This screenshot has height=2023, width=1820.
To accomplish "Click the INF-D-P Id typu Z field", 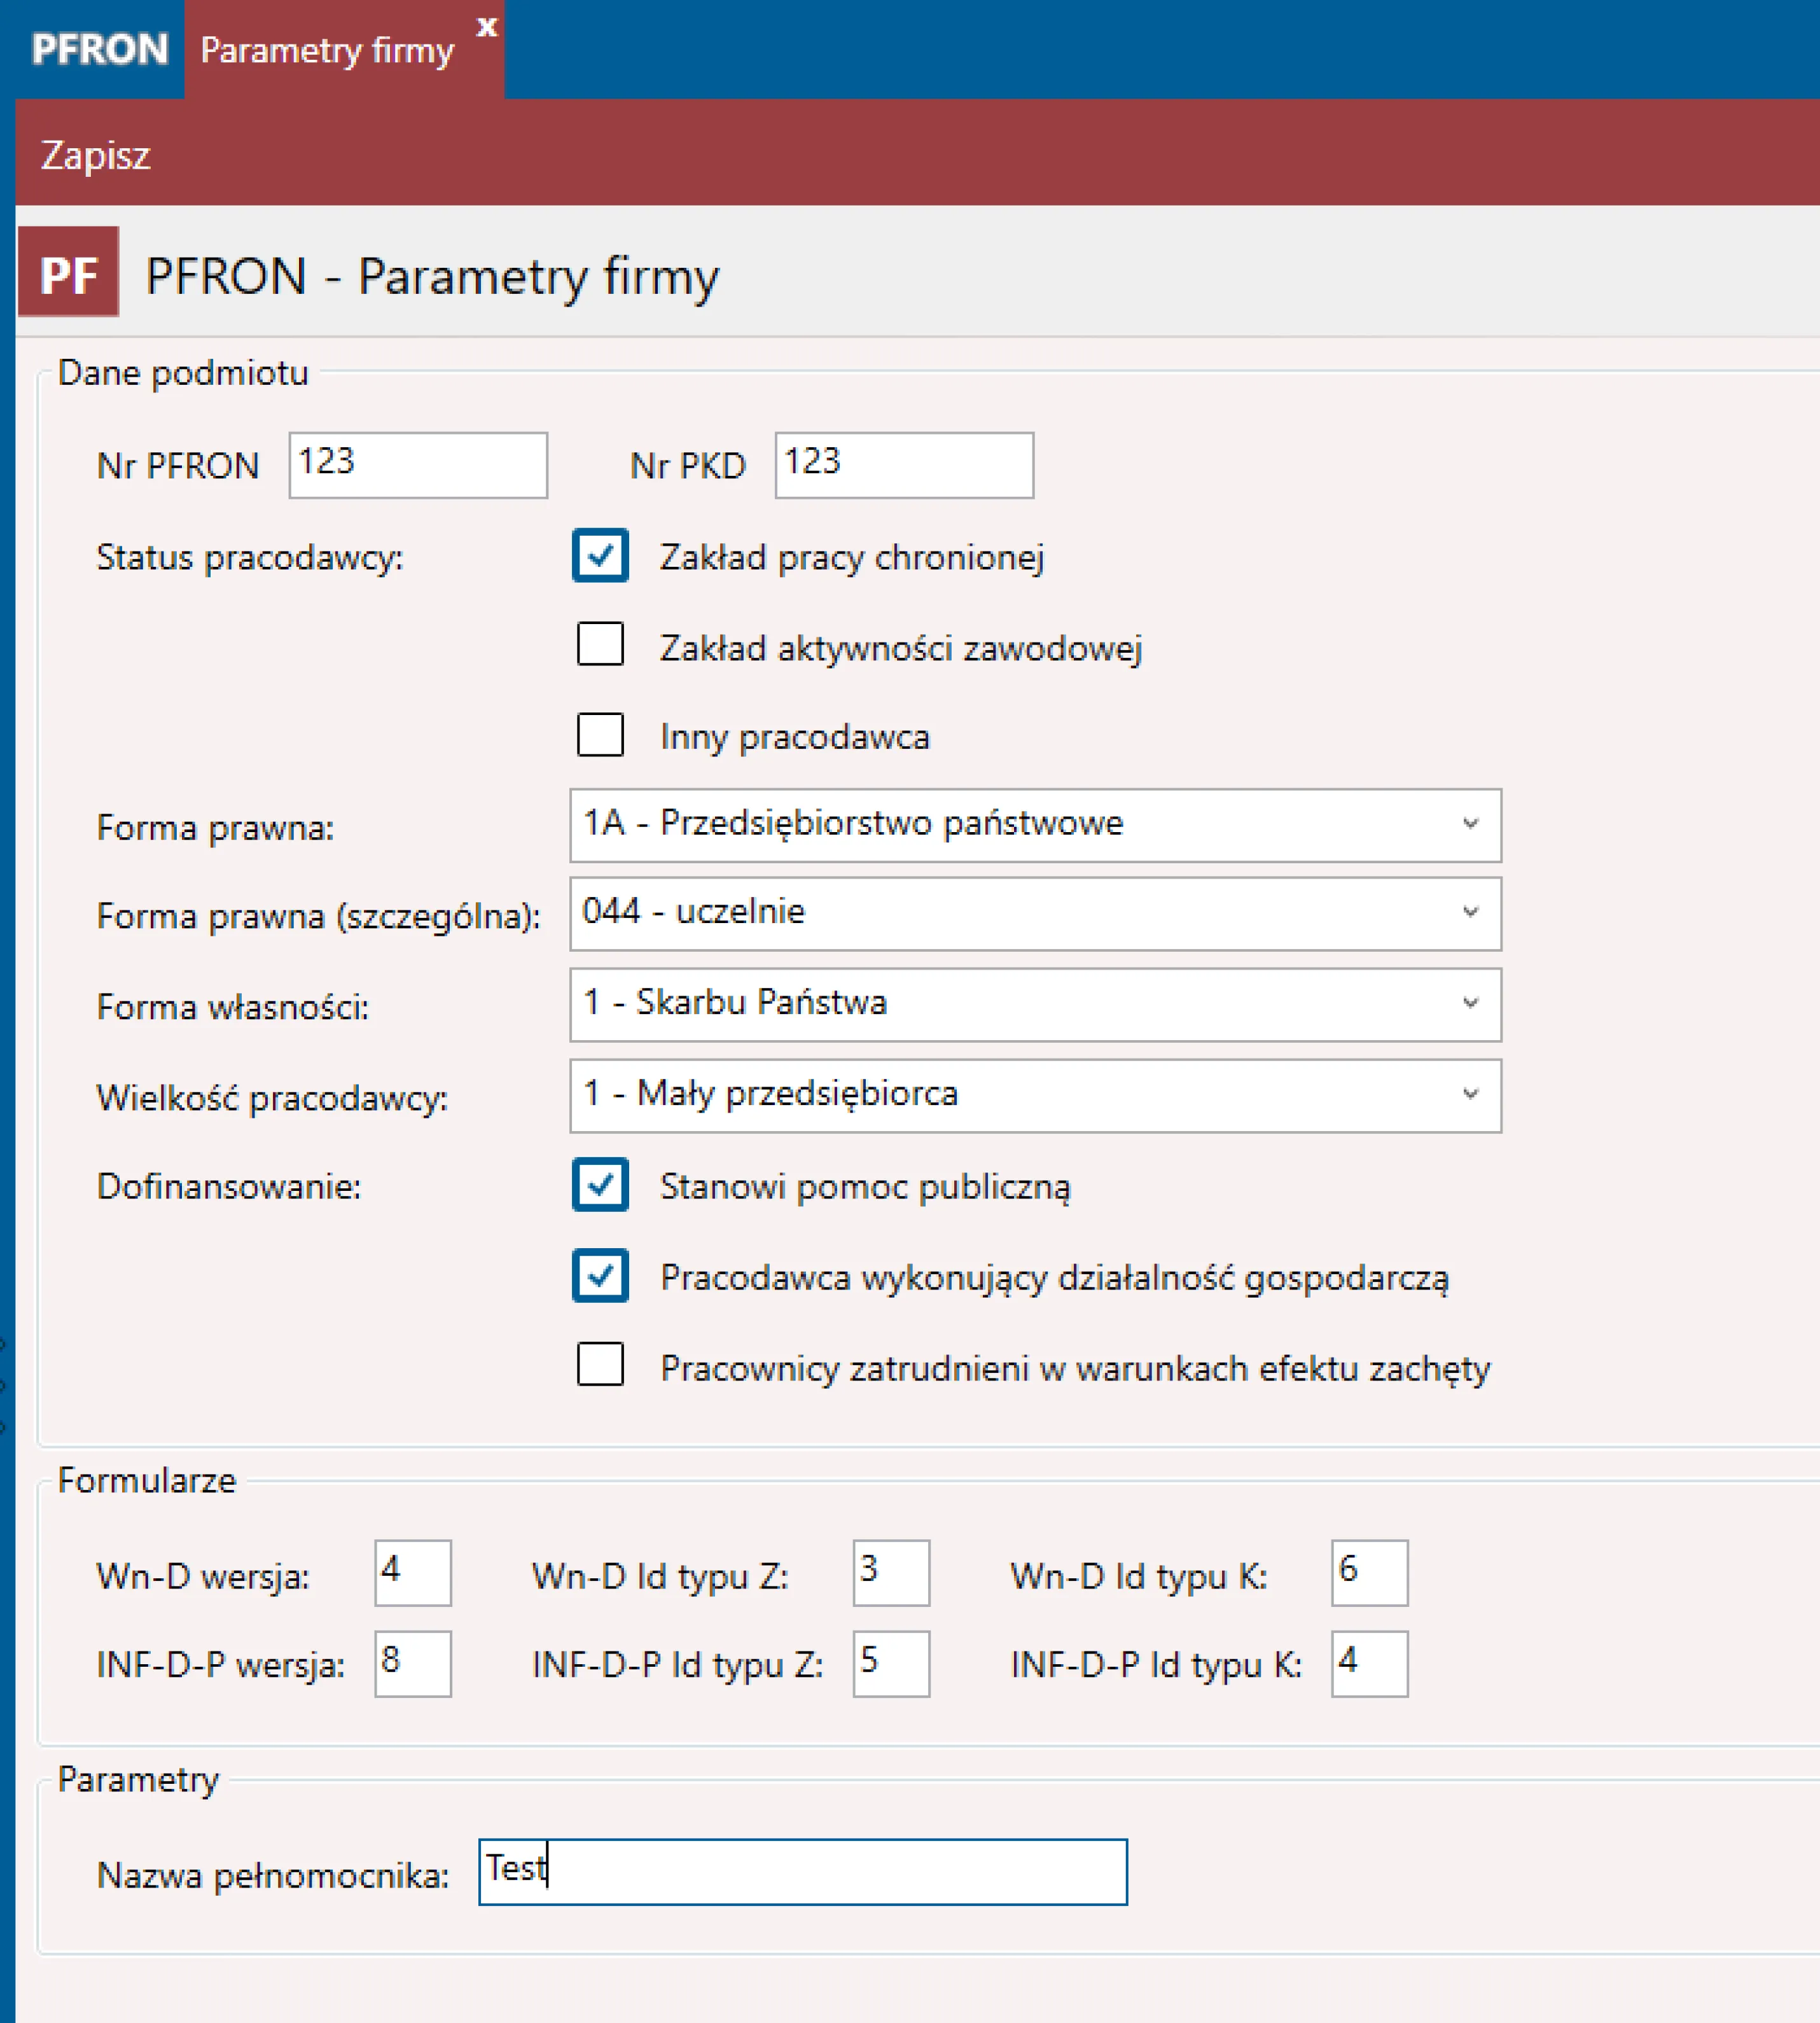I will coord(891,1664).
